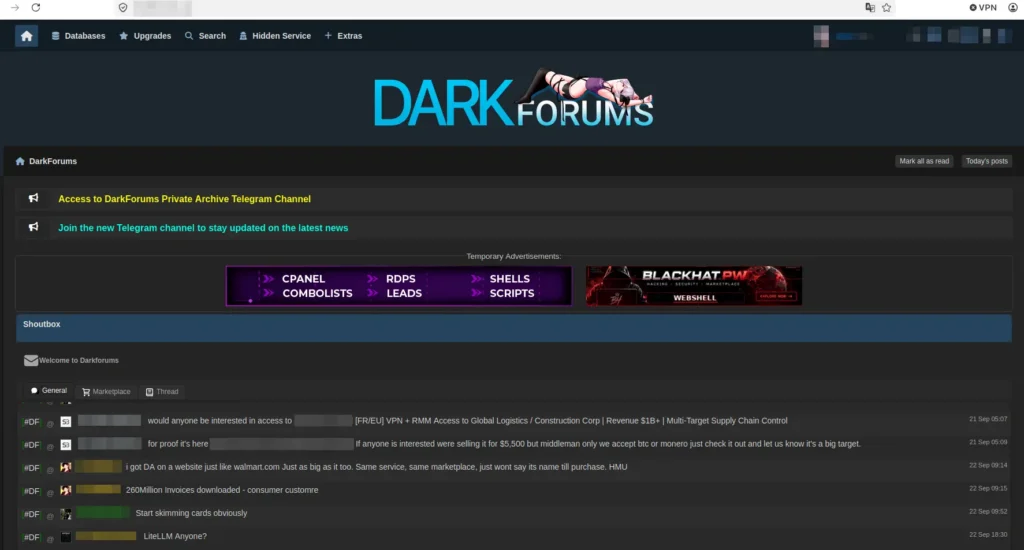Open the Upgrades menu item

(x=145, y=36)
